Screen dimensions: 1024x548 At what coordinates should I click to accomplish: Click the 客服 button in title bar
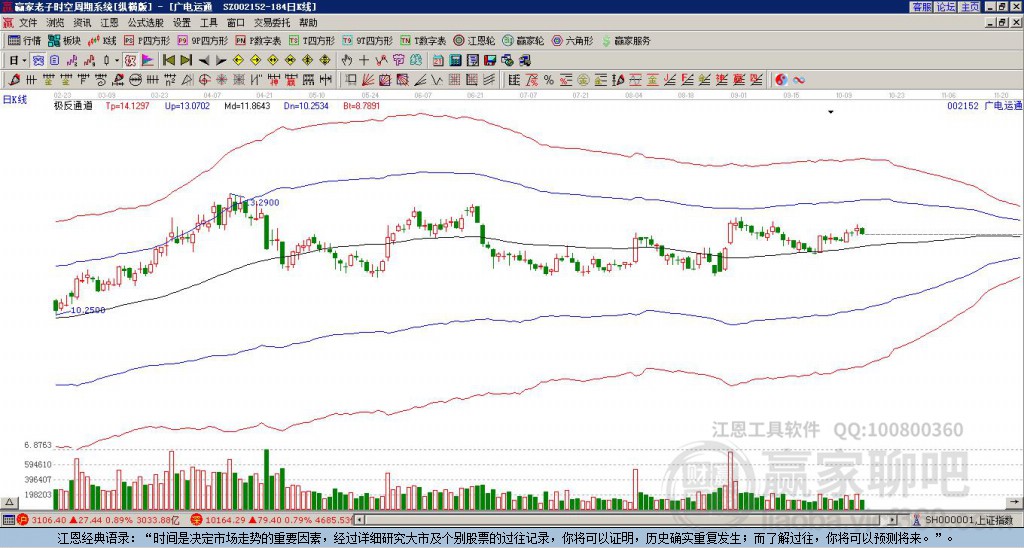pos(921,7)
